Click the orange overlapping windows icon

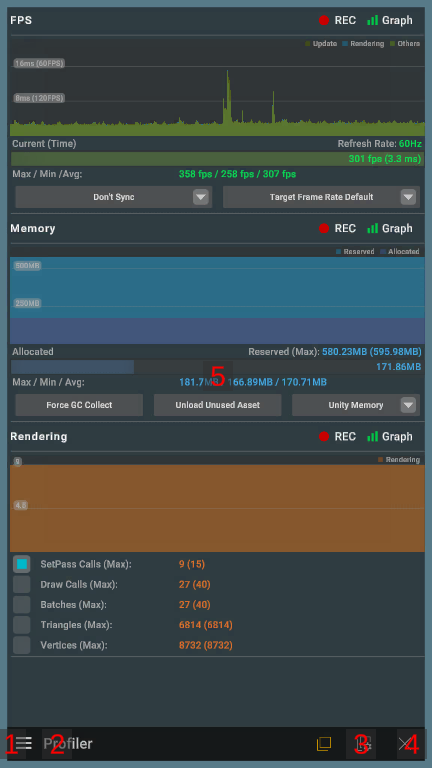pos(324,744)
